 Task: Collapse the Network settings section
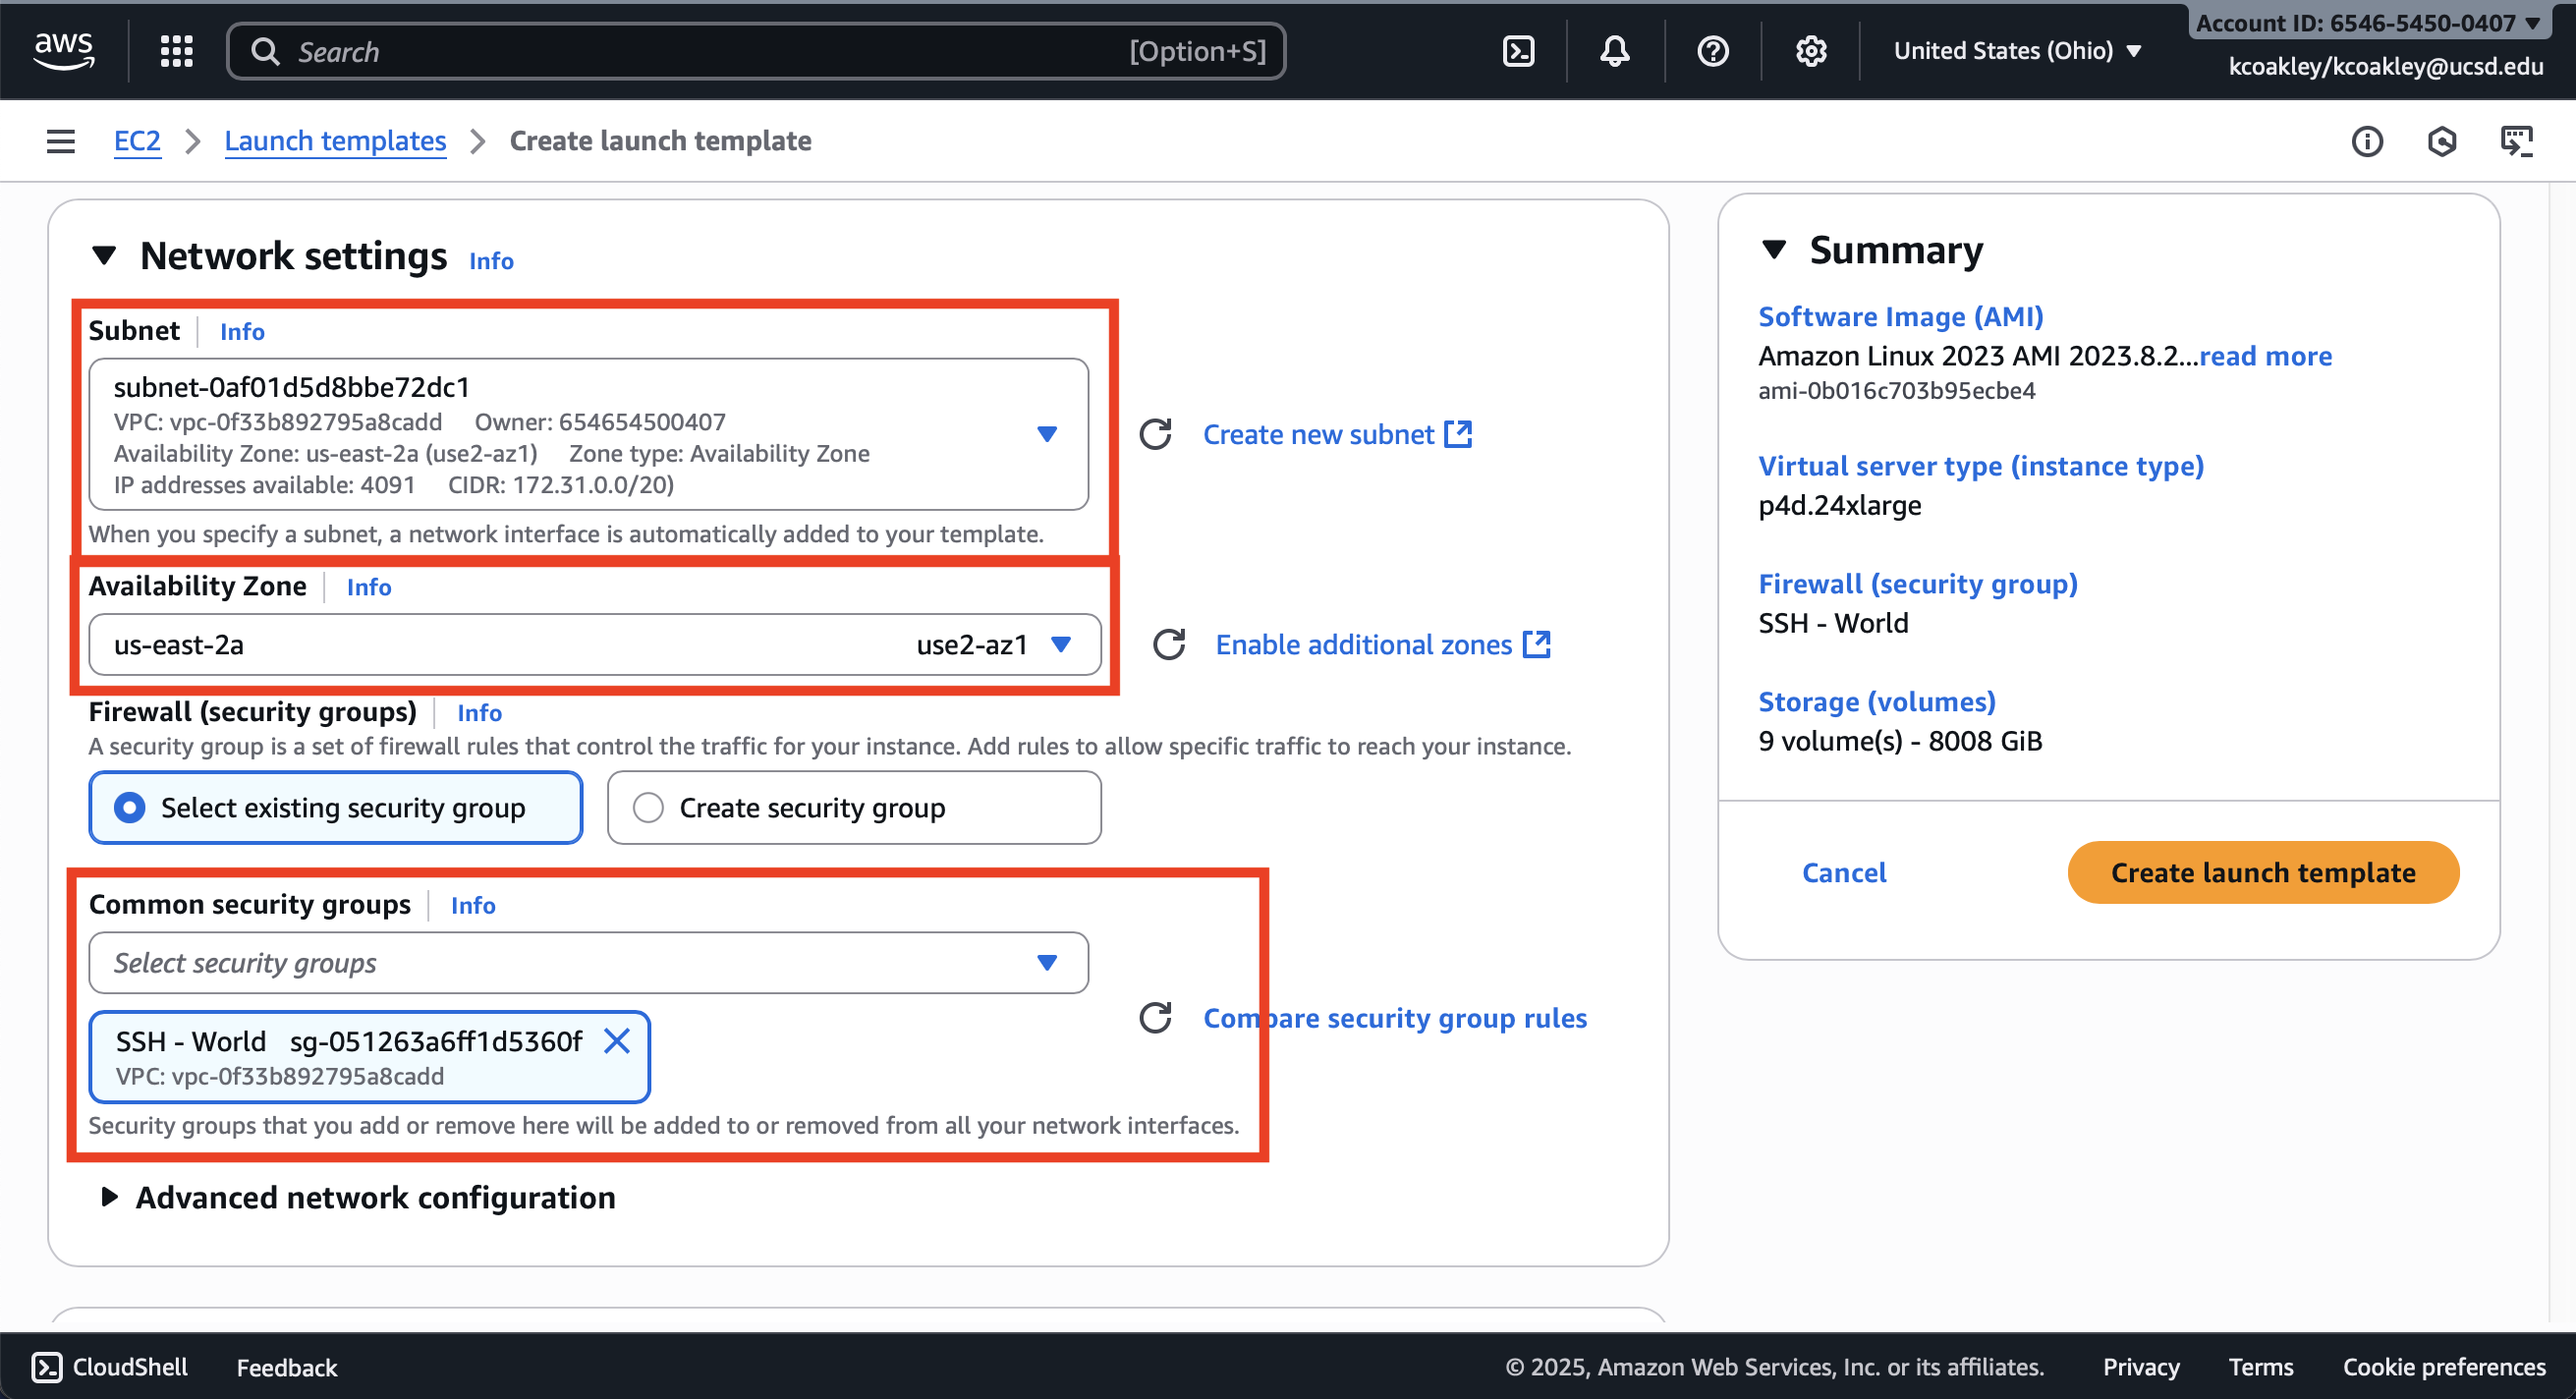click(x=104, y=256)
